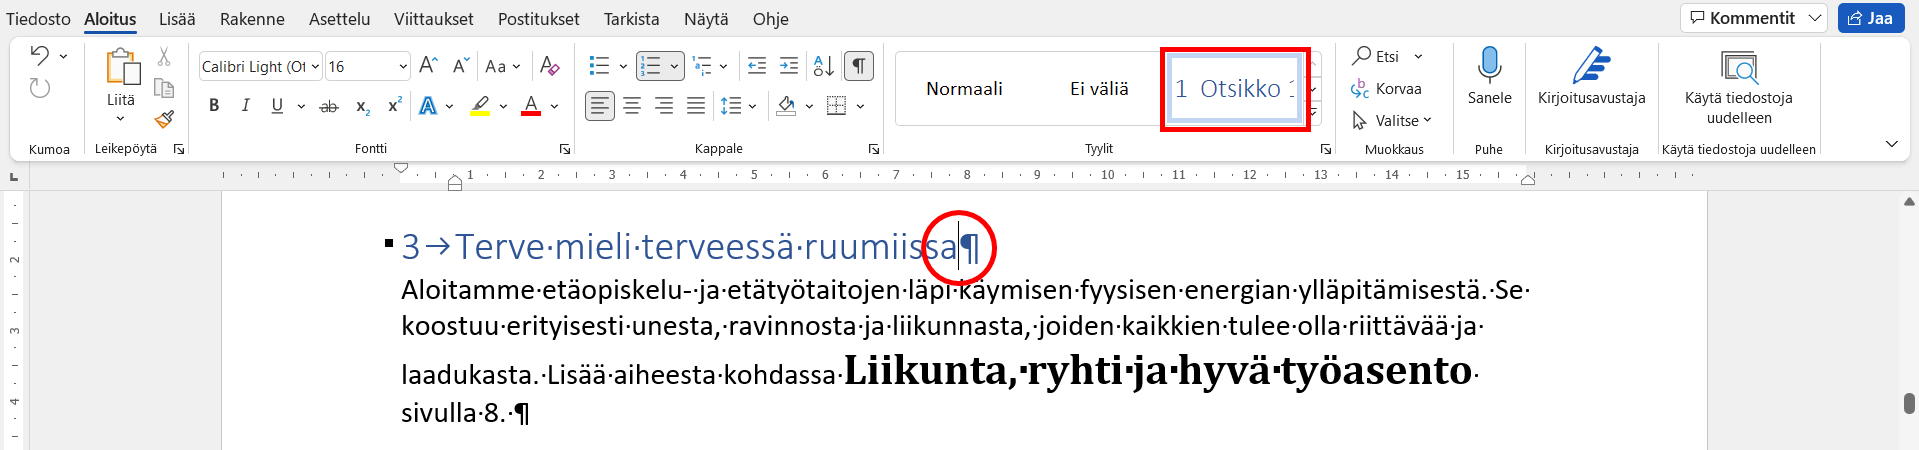The height and width of the screenshot is (450, 1919).
Task: Click the Jaa share button
Action: [1870, 18]
